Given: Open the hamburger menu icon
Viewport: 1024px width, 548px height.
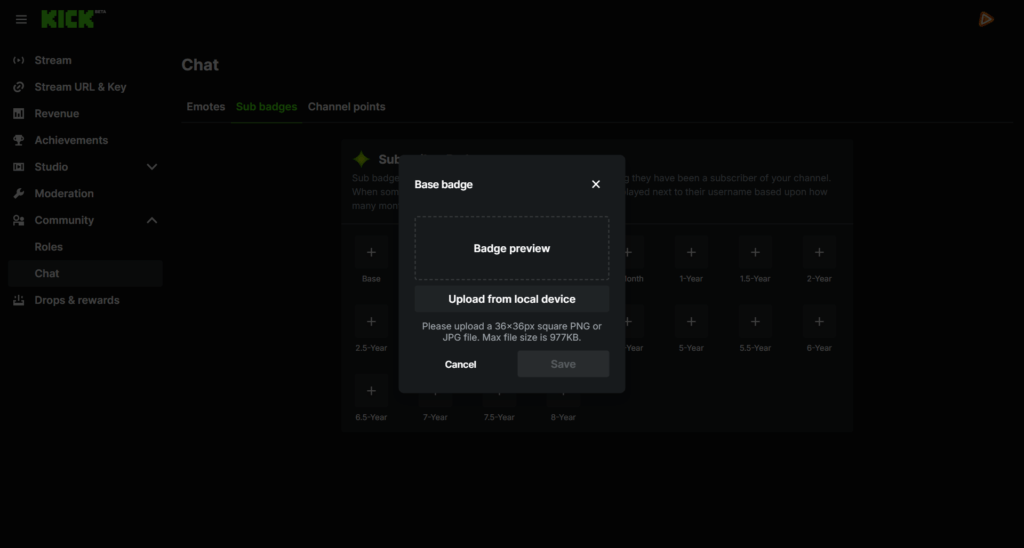Looking at the screenshot, I should 21,19.
